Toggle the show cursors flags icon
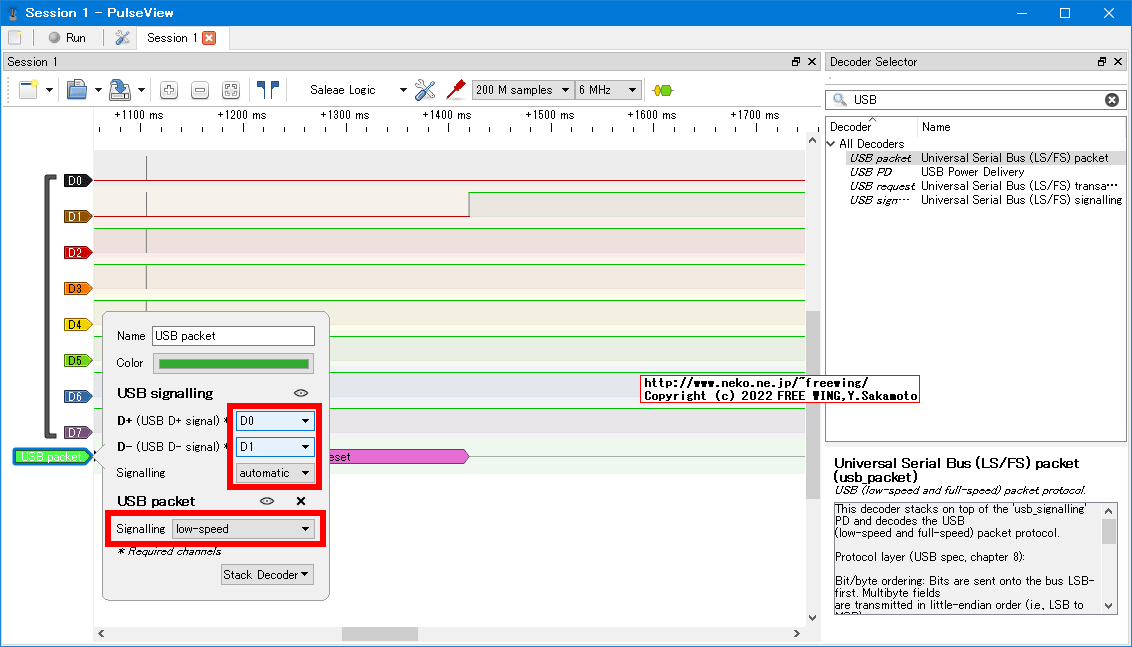Image resolution: width=1132 pixels, height=647 pixels. tap(268, 89)
